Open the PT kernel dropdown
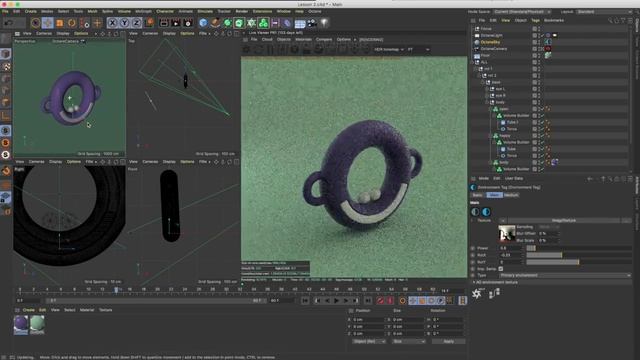This screenshot has width=640, height=360. pyautogui.click(x=418, y=49)
